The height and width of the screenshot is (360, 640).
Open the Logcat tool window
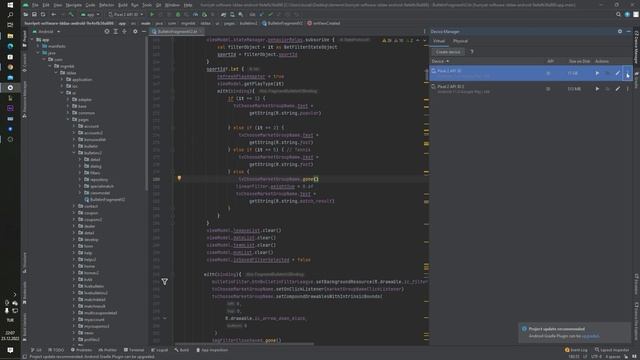tap(160, 350)
